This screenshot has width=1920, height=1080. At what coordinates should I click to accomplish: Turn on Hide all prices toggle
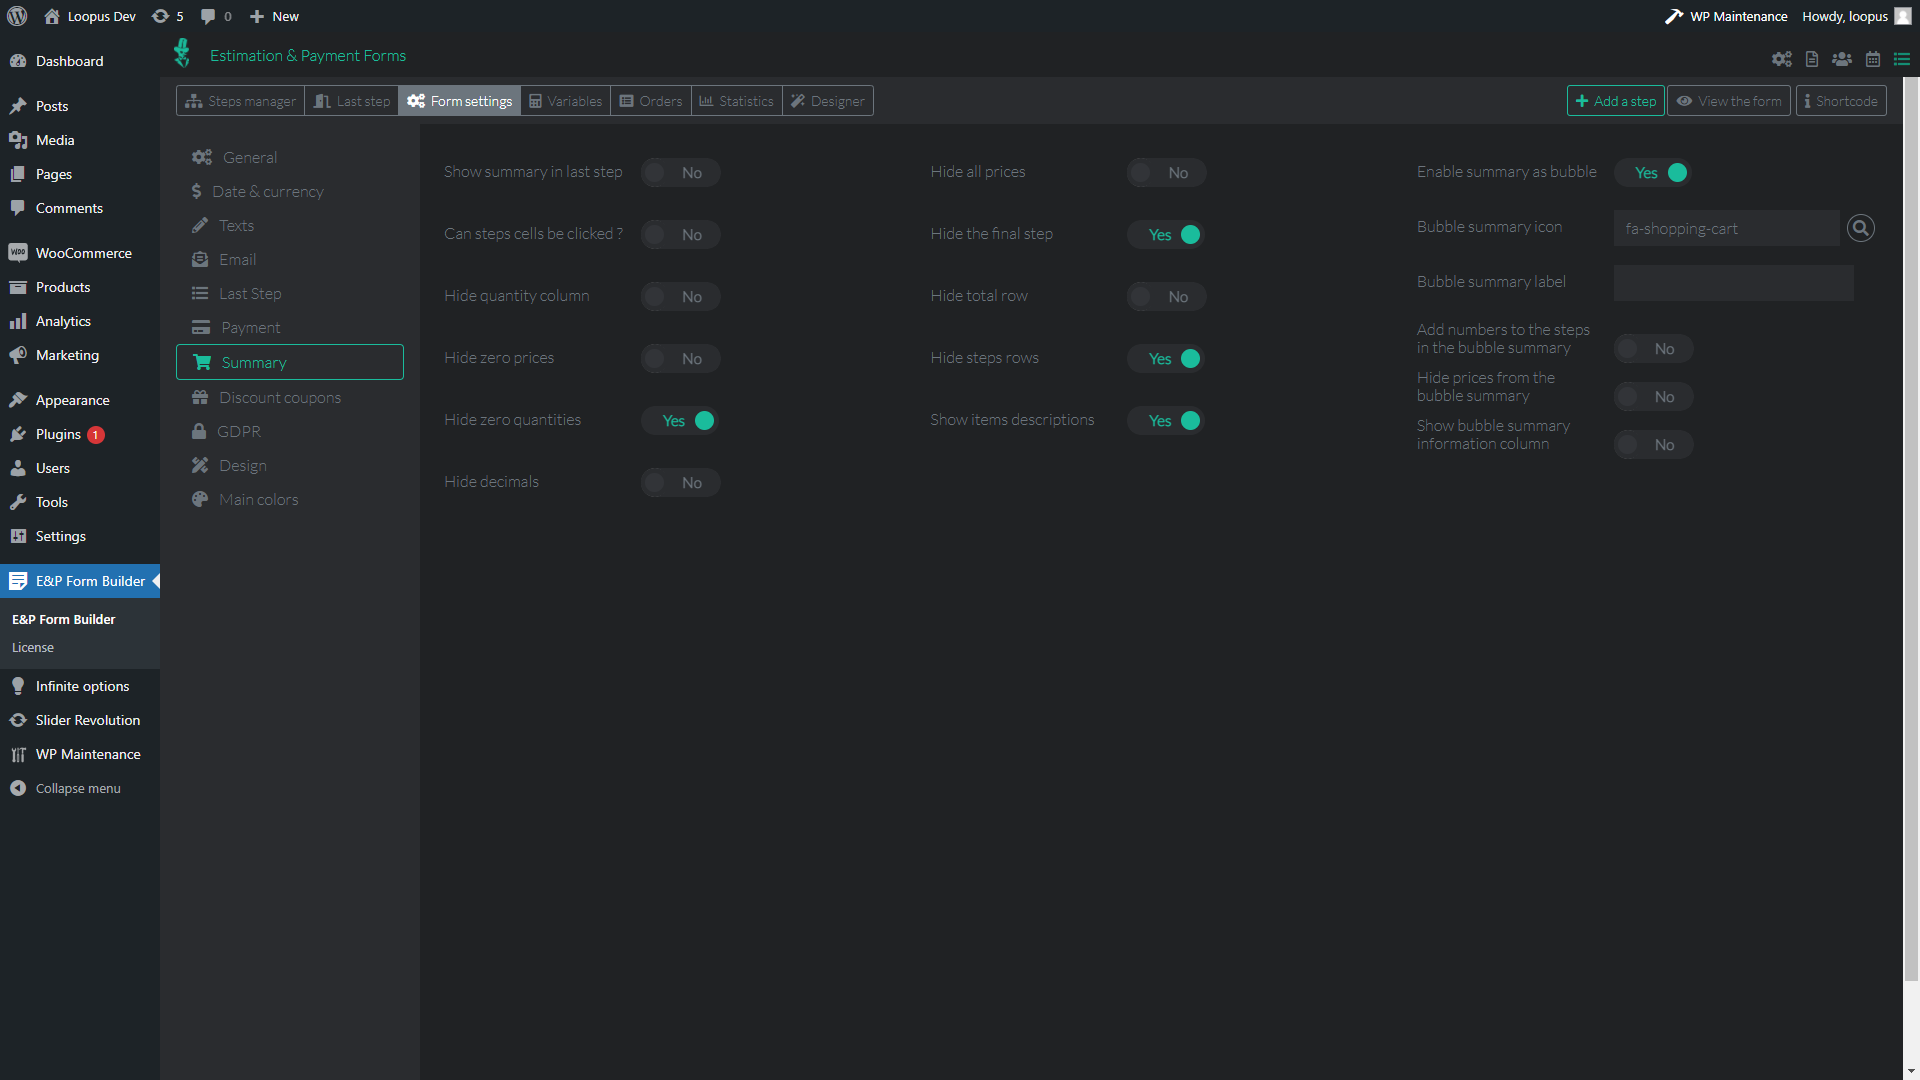(1166, 173)
